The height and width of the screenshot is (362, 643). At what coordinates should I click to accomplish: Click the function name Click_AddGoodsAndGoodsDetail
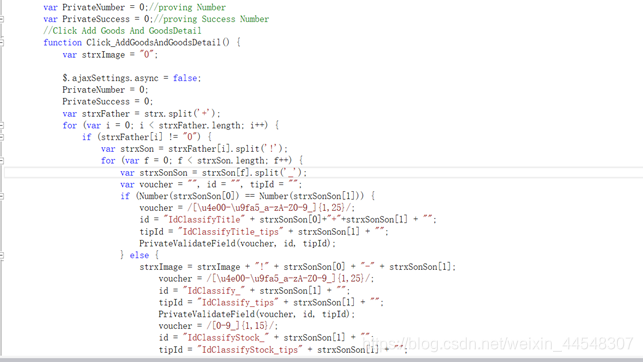click(153, 43)
